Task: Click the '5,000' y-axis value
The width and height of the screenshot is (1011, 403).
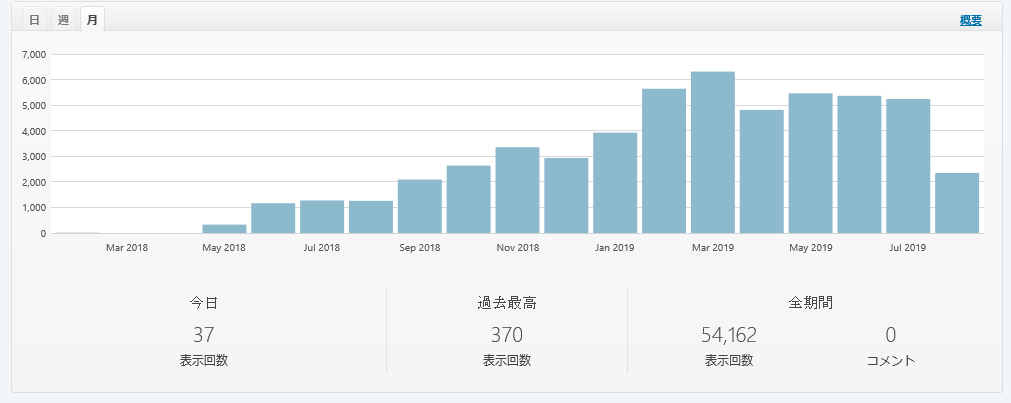Action: pyautogui.click(x=34, y=105)
